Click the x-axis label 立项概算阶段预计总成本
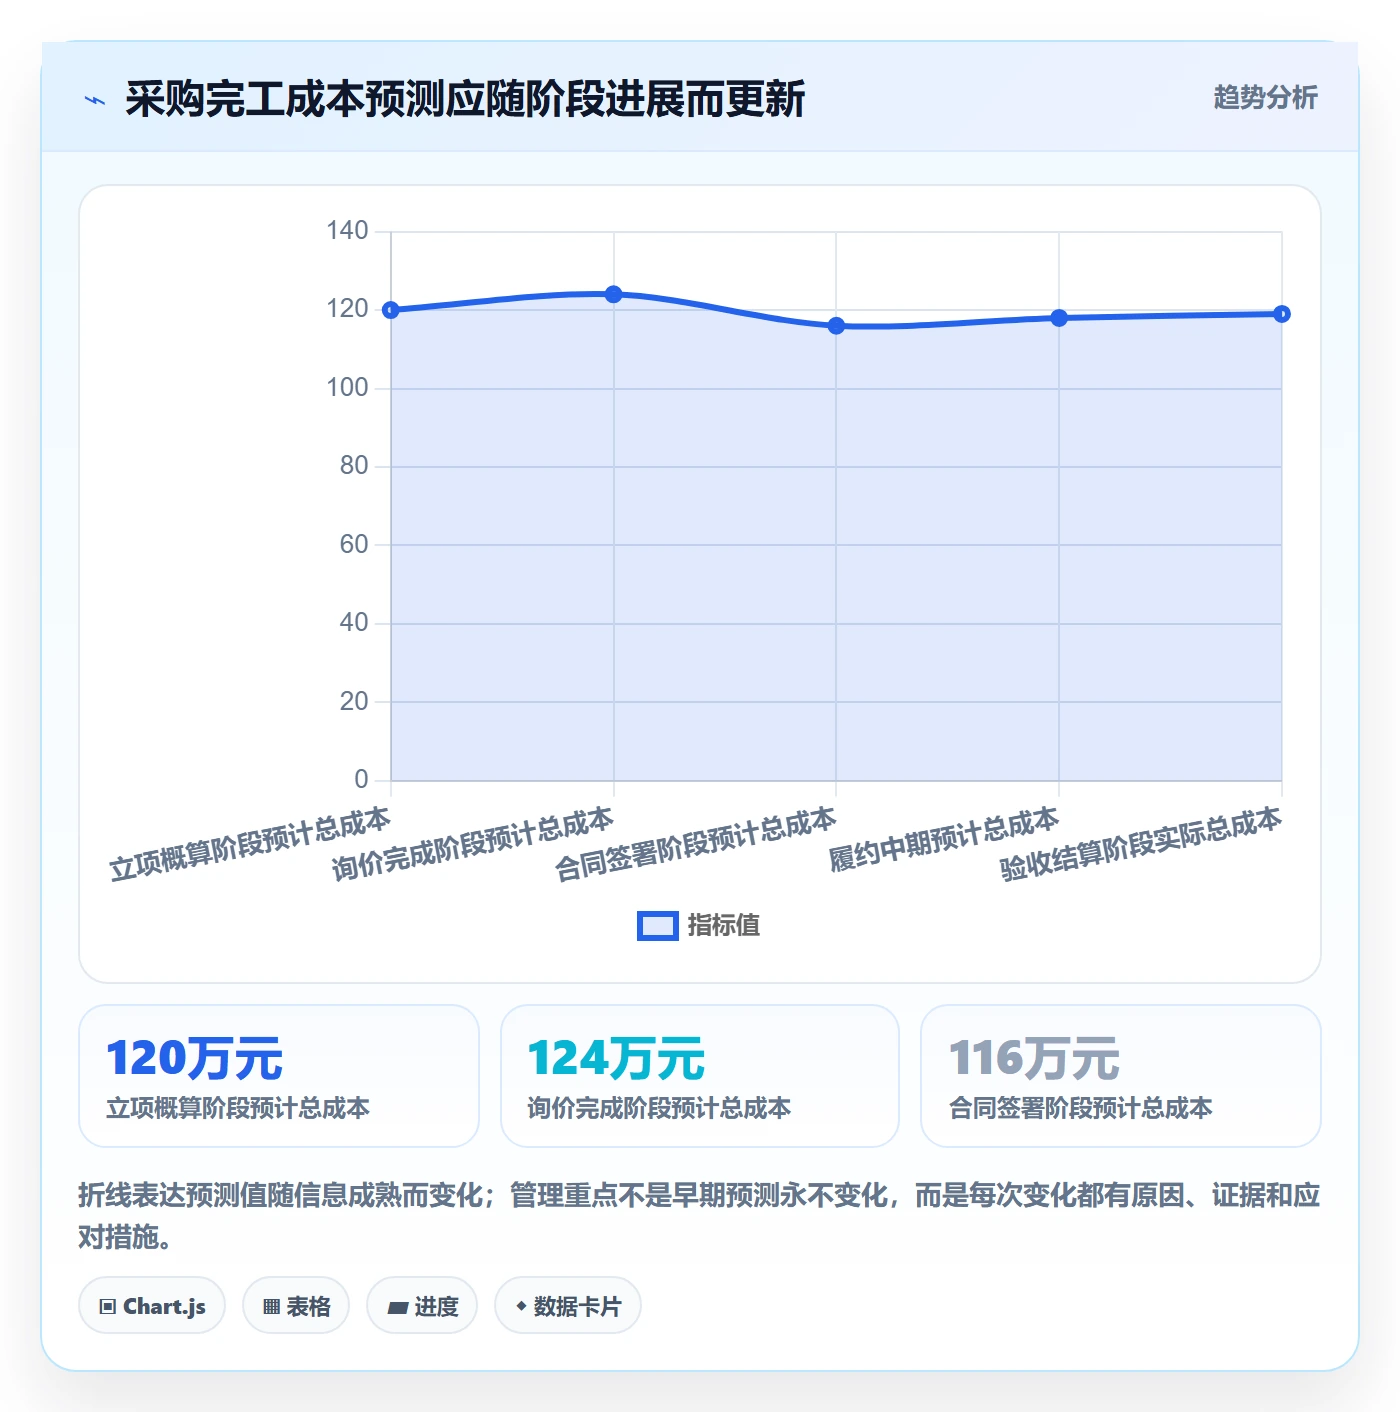1400x1412 pixels. click(250, 844)
